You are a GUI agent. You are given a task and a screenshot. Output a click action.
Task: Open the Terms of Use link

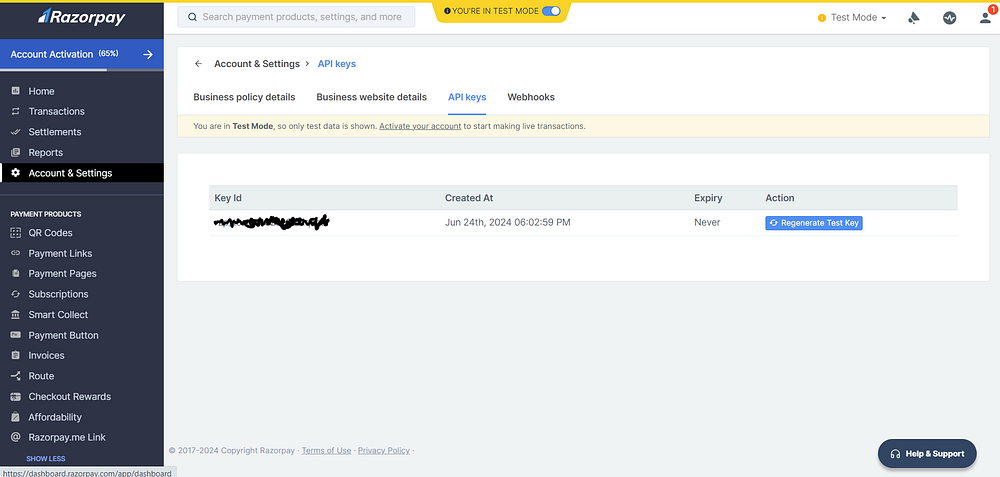tap(327, 450)
